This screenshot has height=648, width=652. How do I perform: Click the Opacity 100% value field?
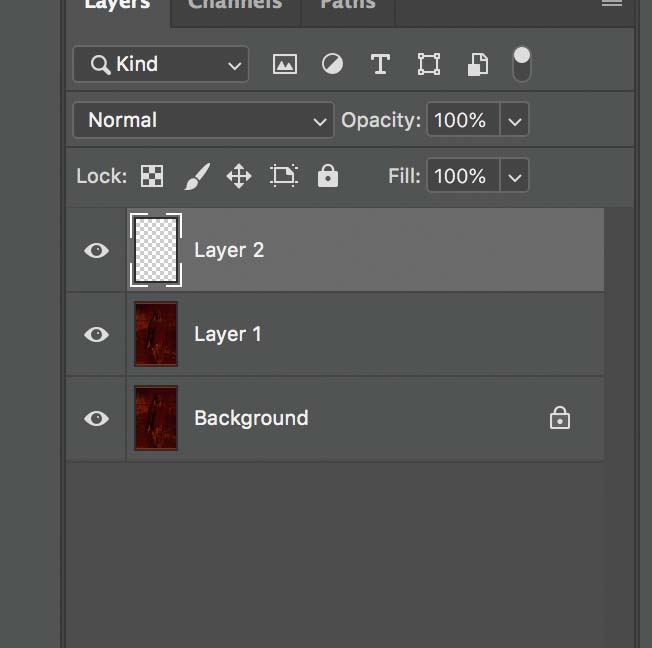pos(463,120)
